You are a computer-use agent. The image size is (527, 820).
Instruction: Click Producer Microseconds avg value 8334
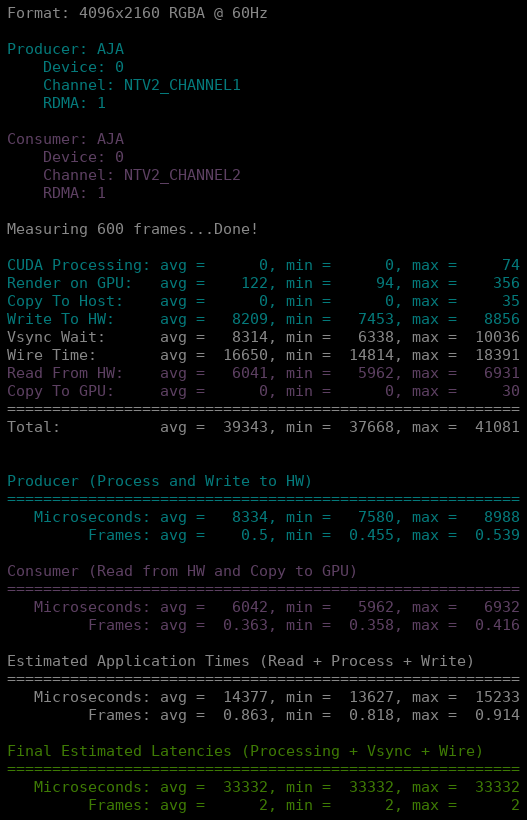pos(250,517)
